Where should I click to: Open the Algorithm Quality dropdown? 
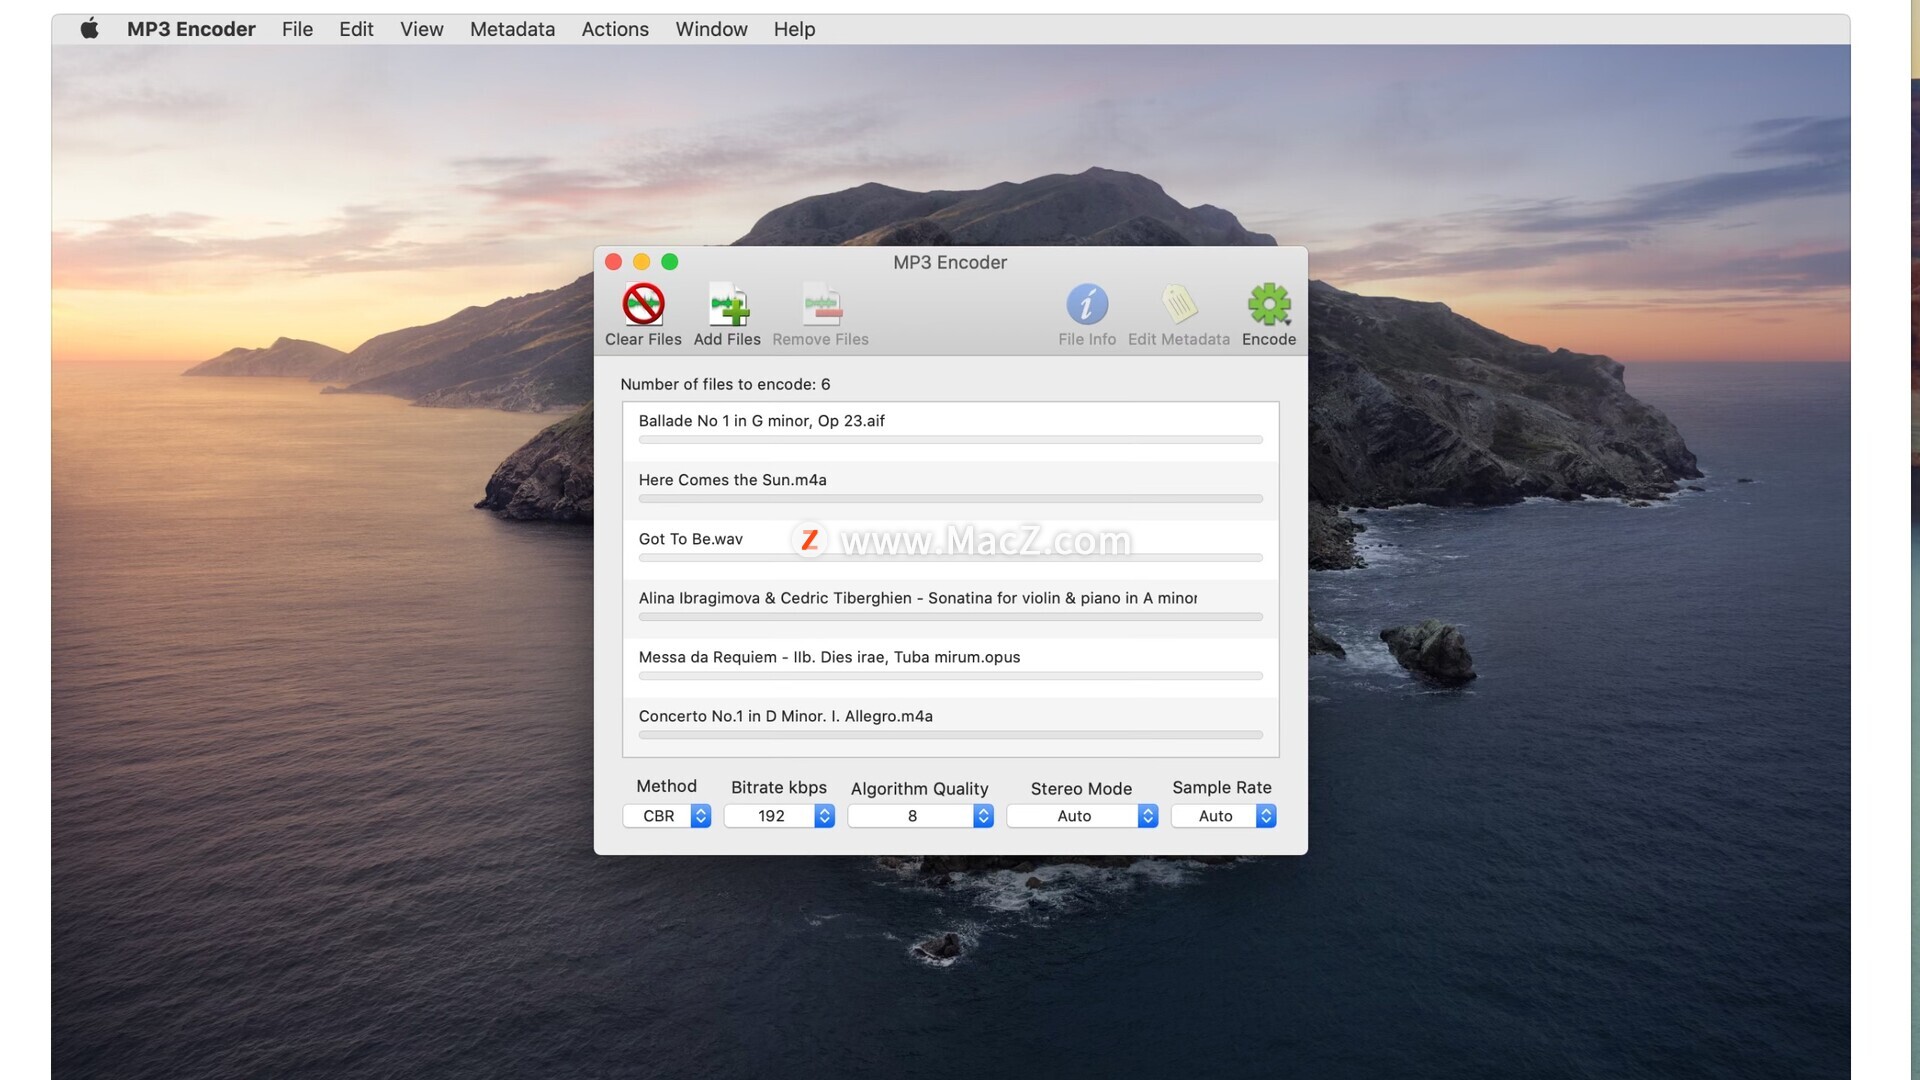click(x=920, y=816)
